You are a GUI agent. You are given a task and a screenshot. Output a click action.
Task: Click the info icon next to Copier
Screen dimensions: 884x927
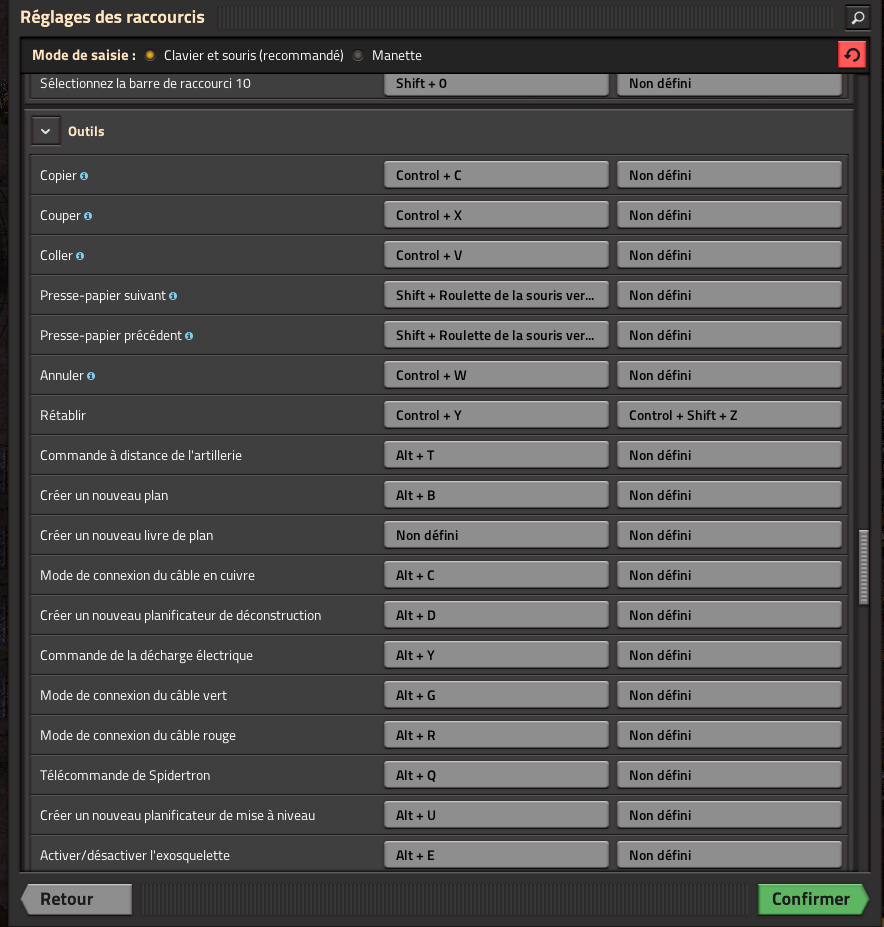click(84, 176)
